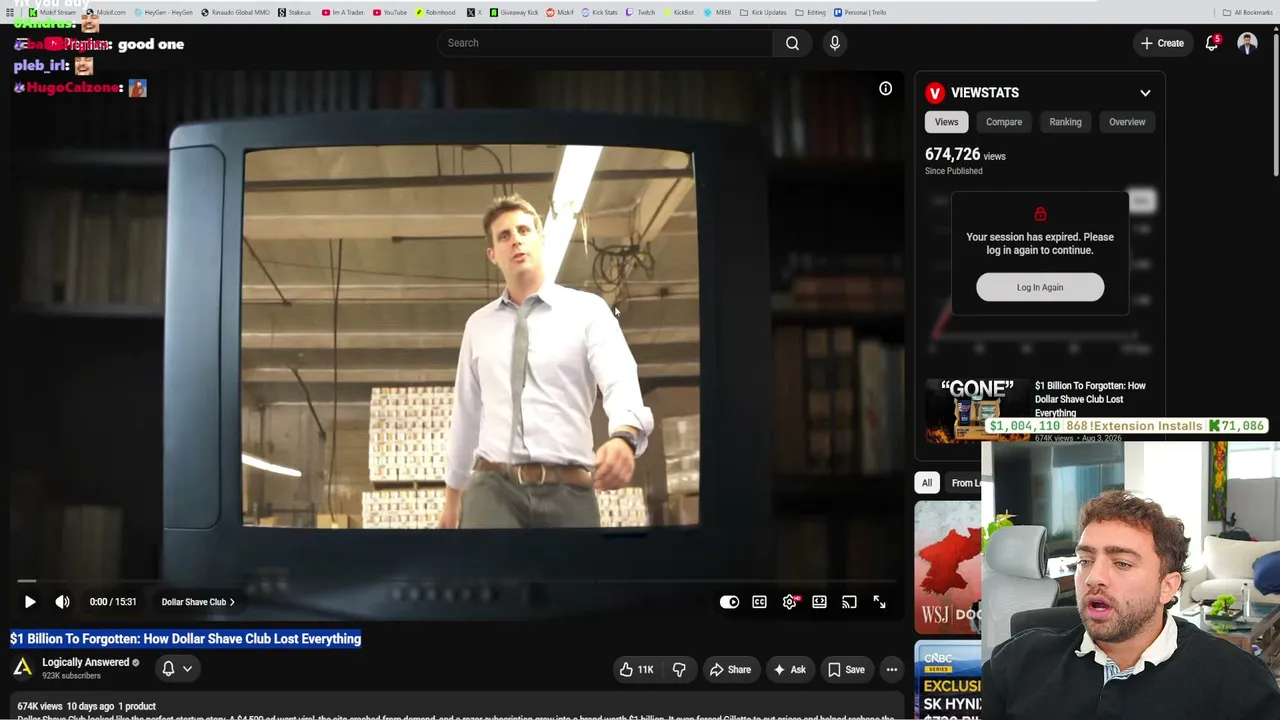Open the WSJ recommended video thumbnail
Image resolution: width=1280 pixels, height=720 pixels.
click(x=948, y=567)
